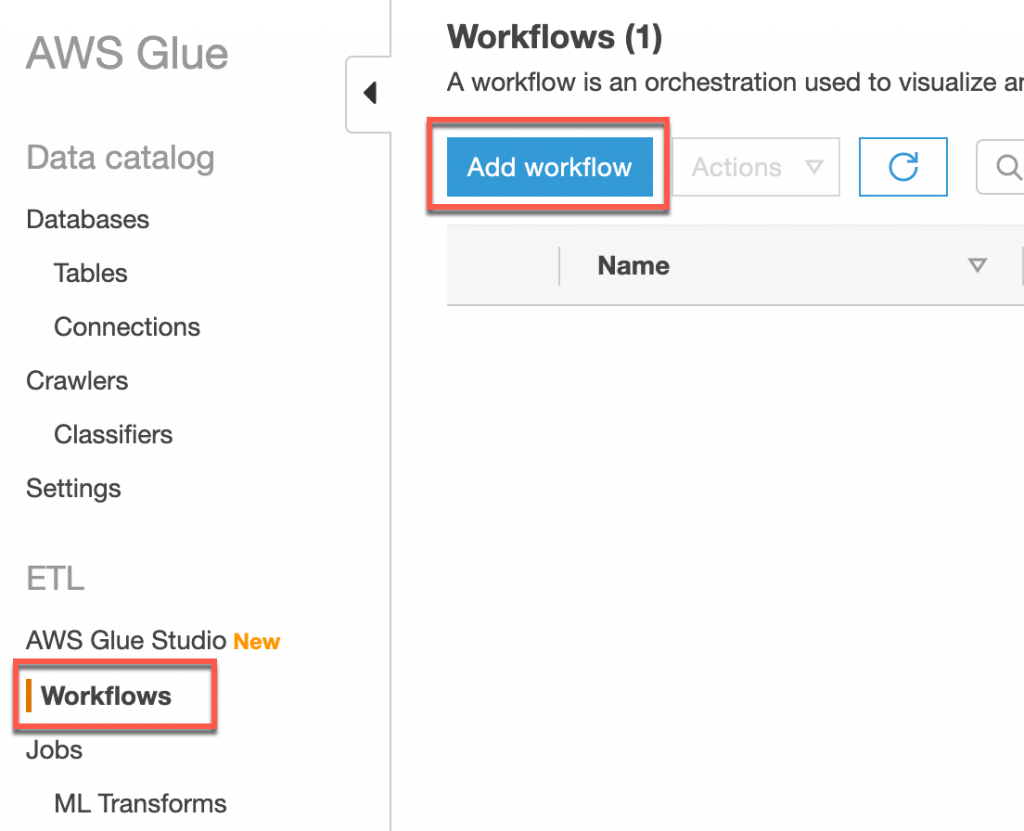Click the Add workflow button

tap(549, 167)
